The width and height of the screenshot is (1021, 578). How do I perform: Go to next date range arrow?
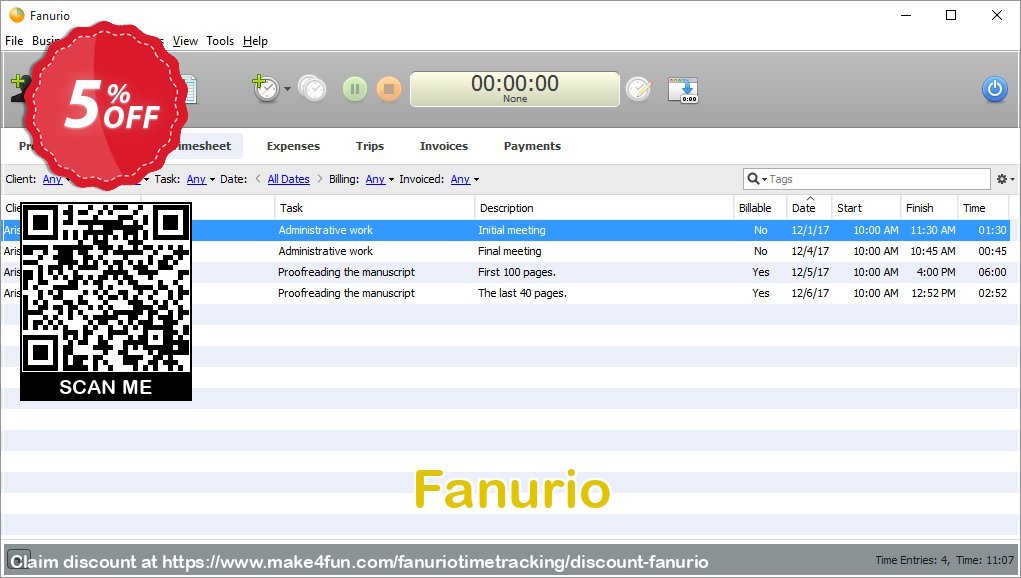click(x=320, y=178)
